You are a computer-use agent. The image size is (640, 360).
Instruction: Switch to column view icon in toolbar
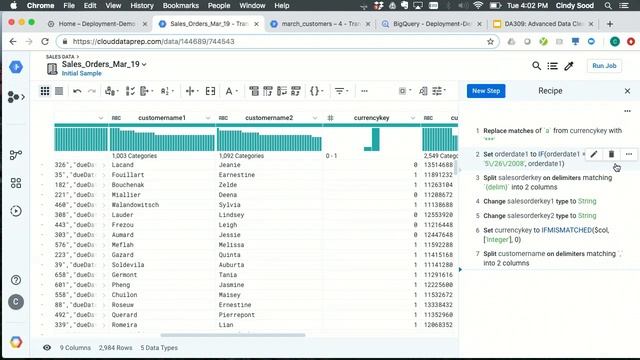[59, 91]
